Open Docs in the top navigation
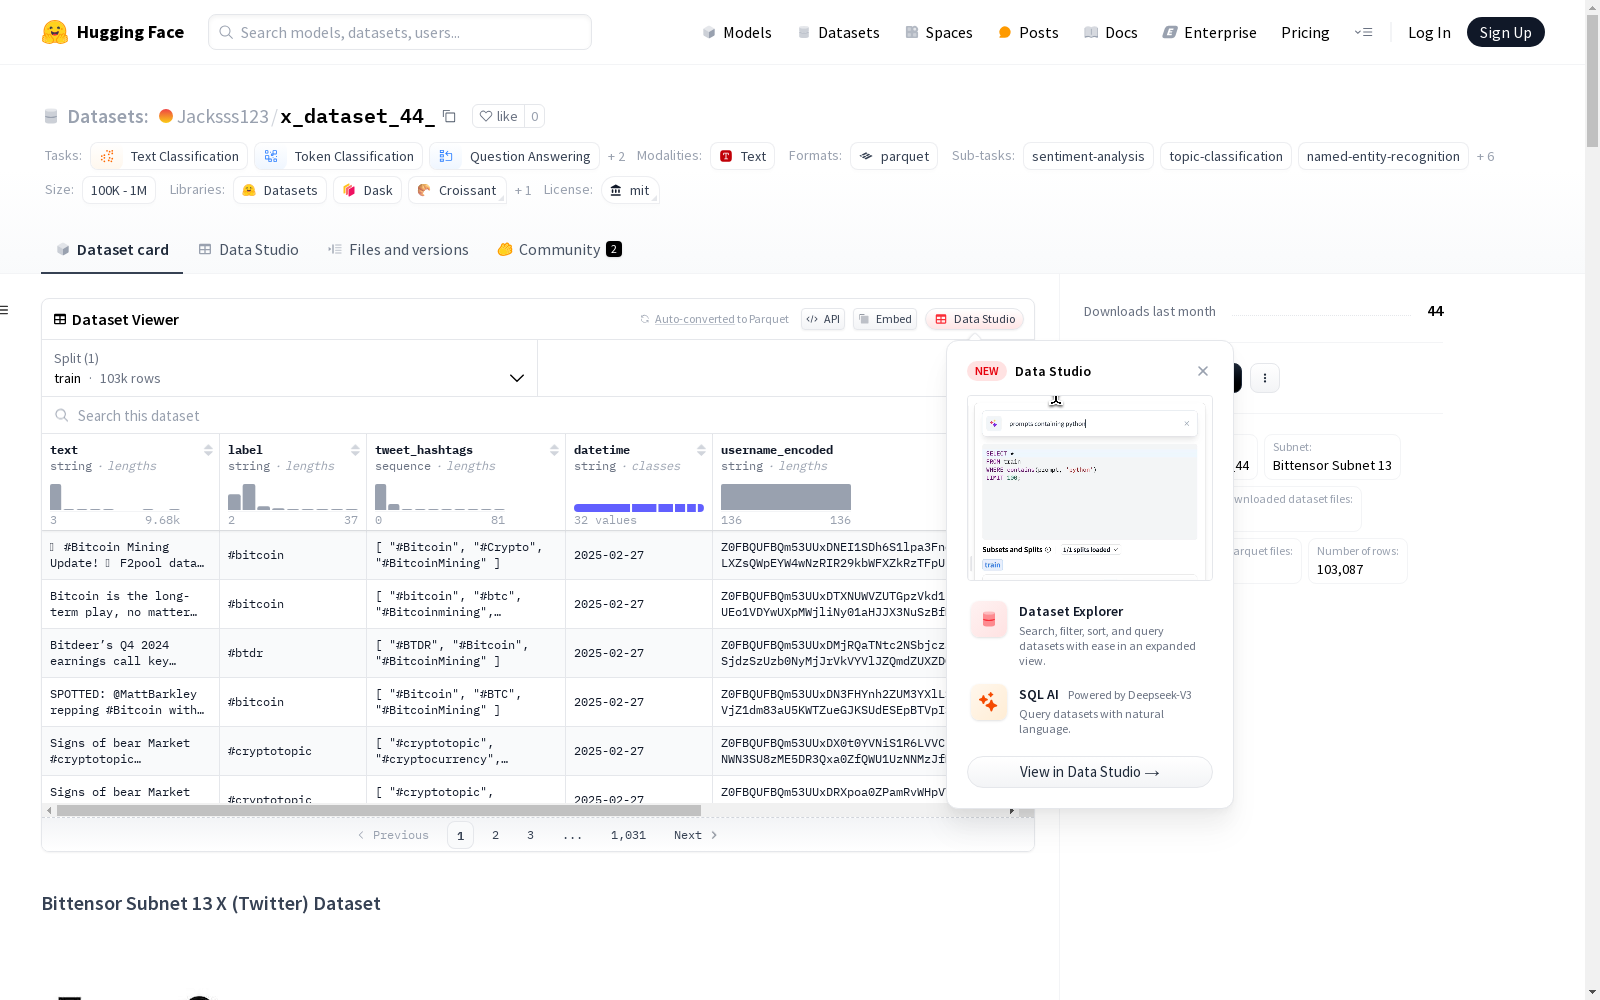The width and height of the screenshot is (1600, 1000). pyautogui.click(x=1111, y=32)
